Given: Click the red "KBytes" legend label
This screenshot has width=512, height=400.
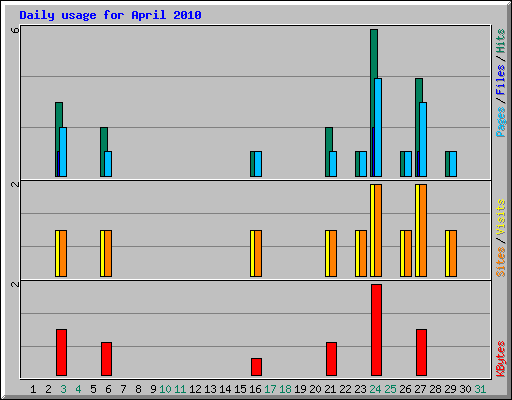Looking at the screenshot, I should pos(500,359).
